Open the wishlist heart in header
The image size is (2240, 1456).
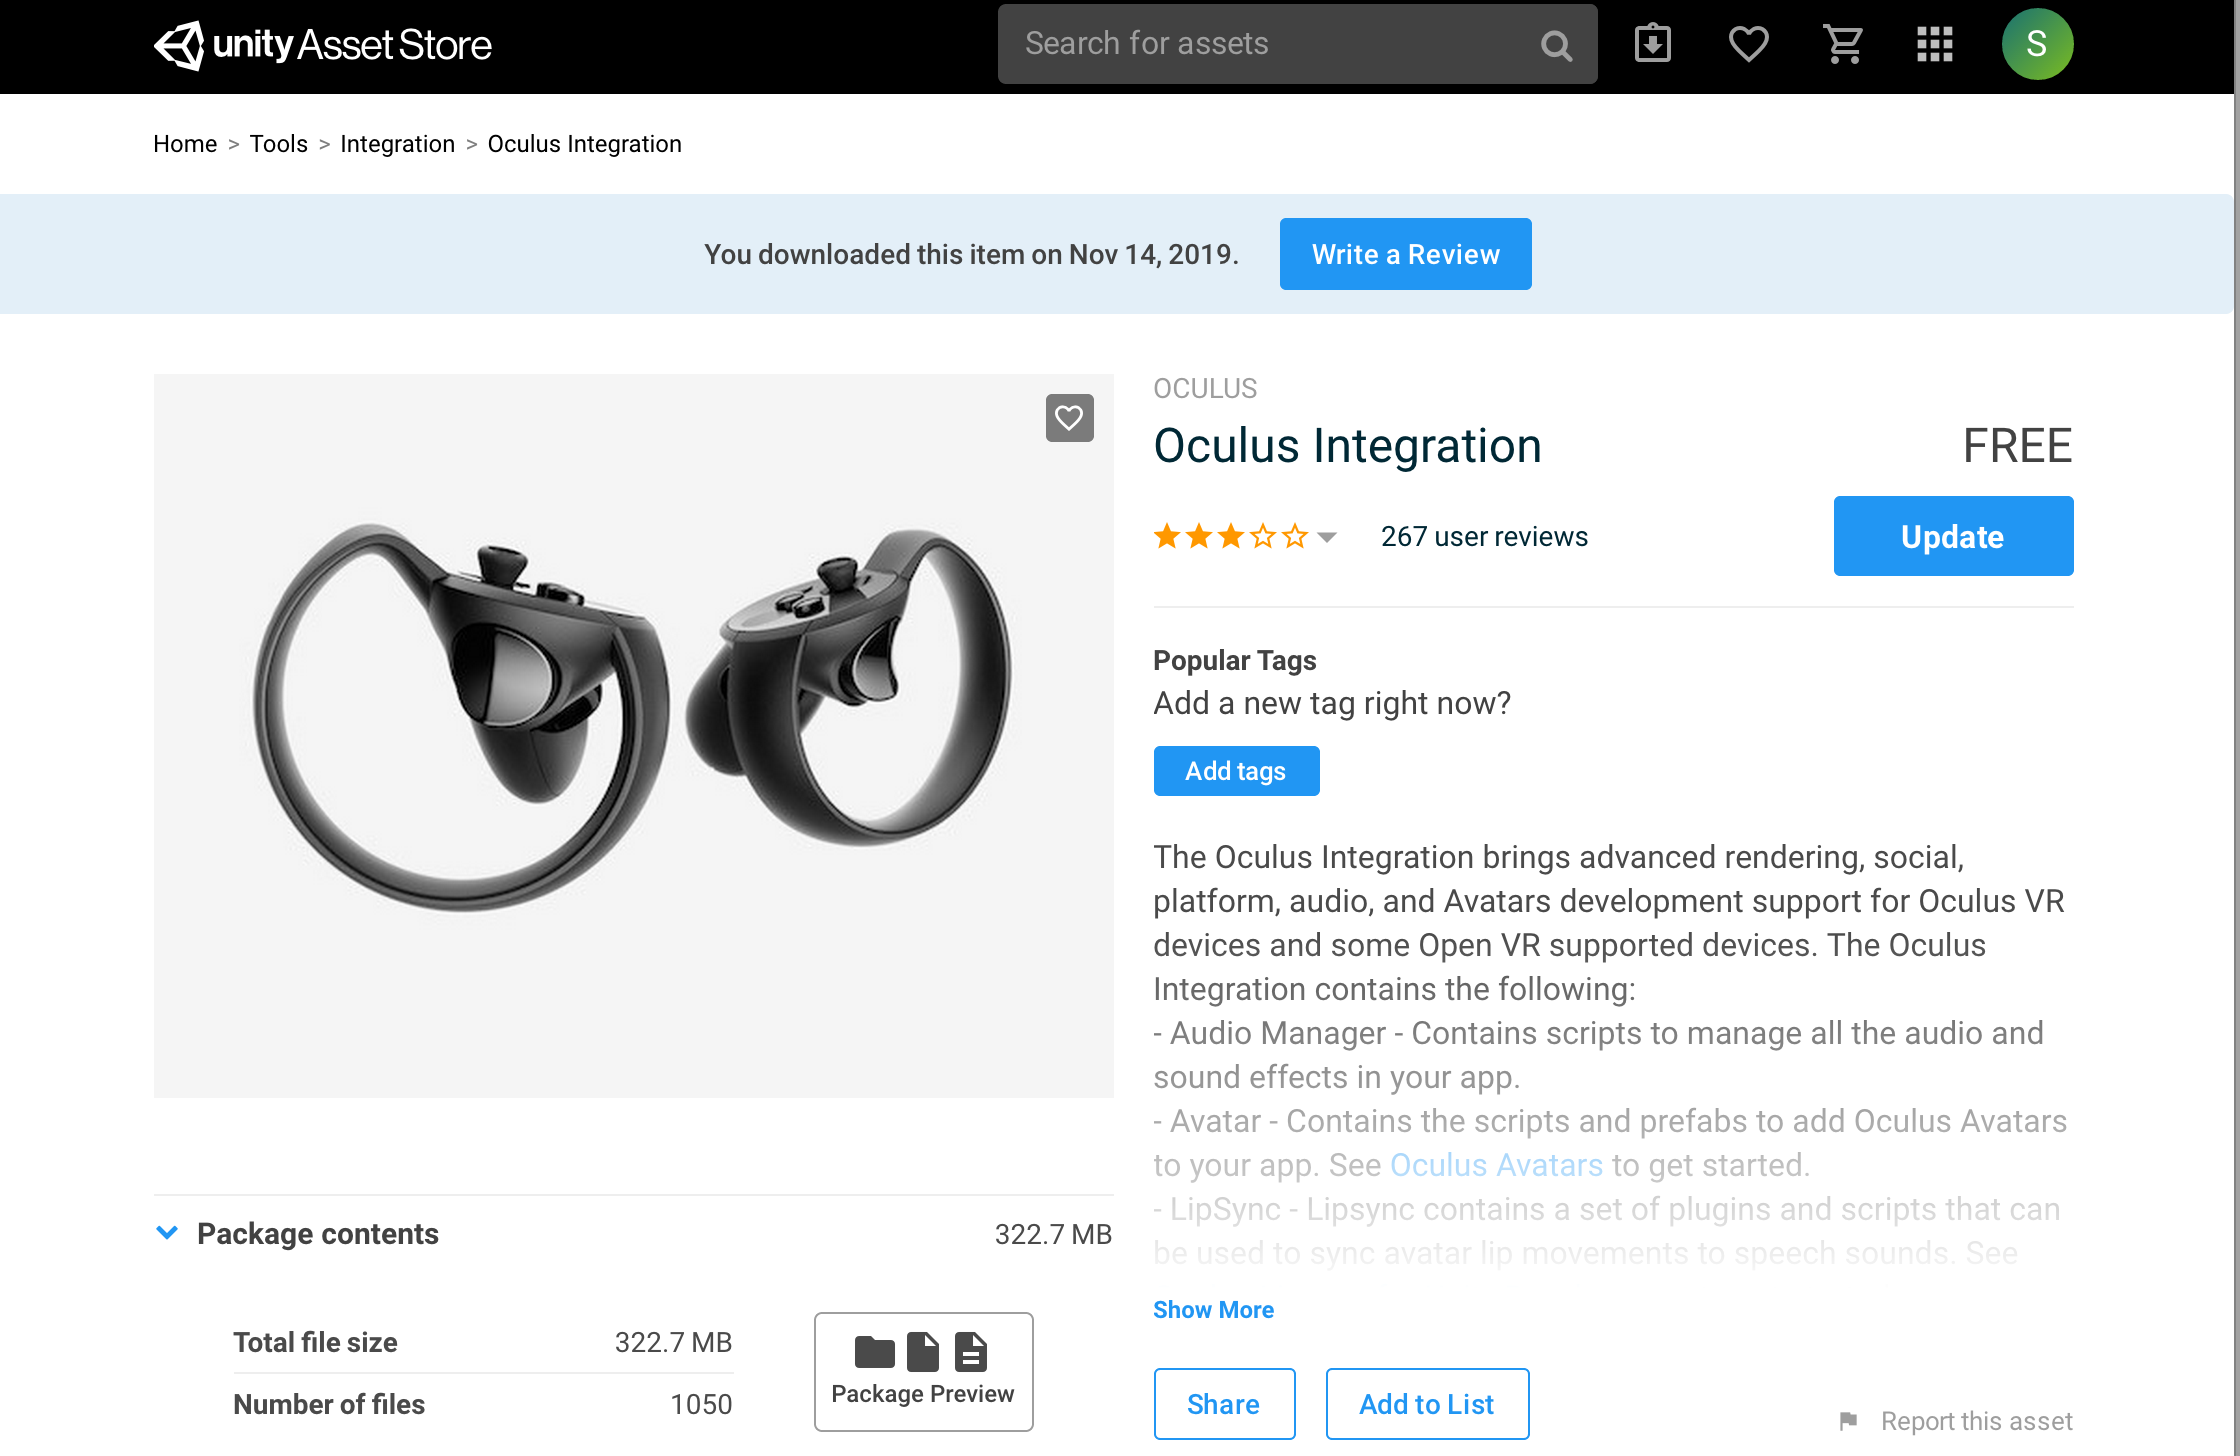coord(1748,45)
